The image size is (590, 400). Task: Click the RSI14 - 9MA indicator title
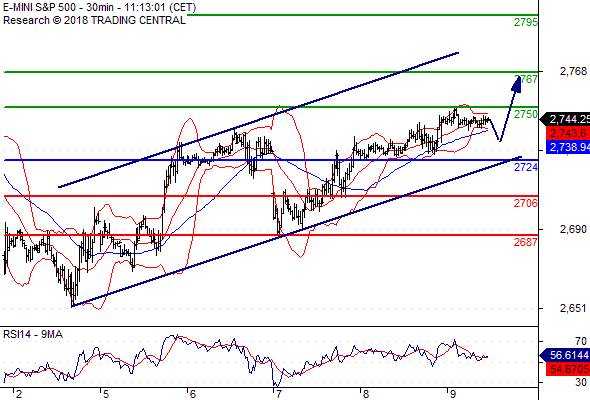coord(33,334)
